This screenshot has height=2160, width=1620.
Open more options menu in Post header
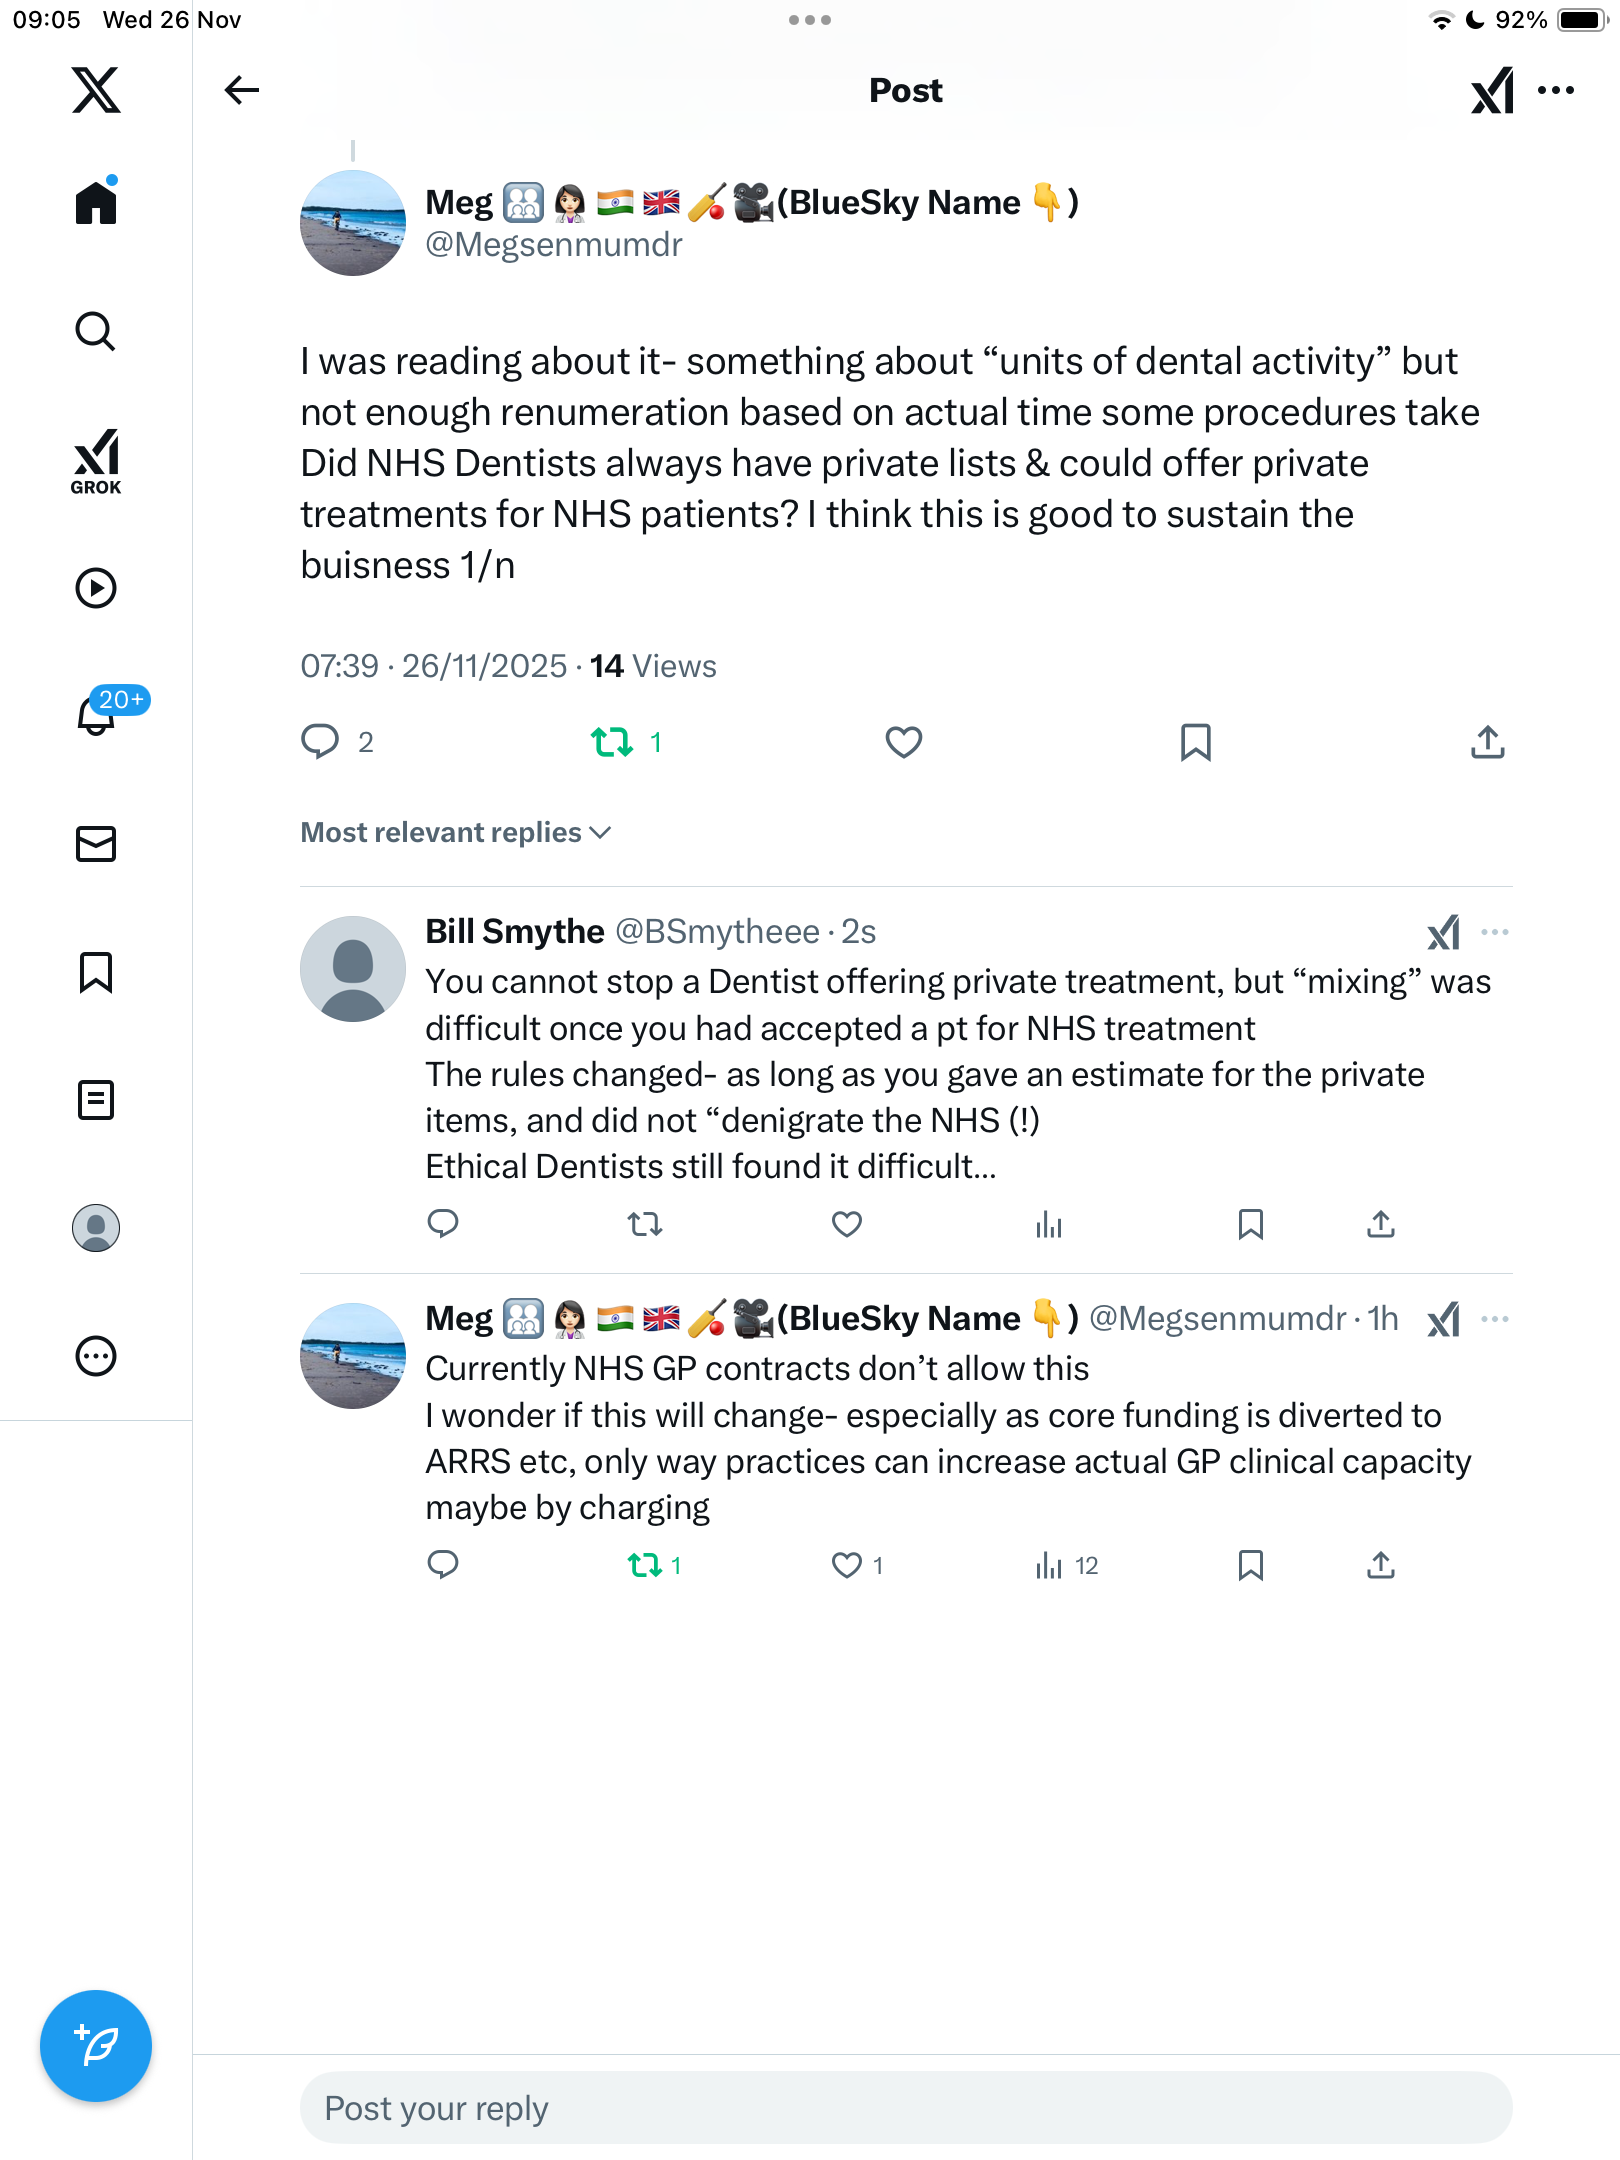tap(1556, 90)
